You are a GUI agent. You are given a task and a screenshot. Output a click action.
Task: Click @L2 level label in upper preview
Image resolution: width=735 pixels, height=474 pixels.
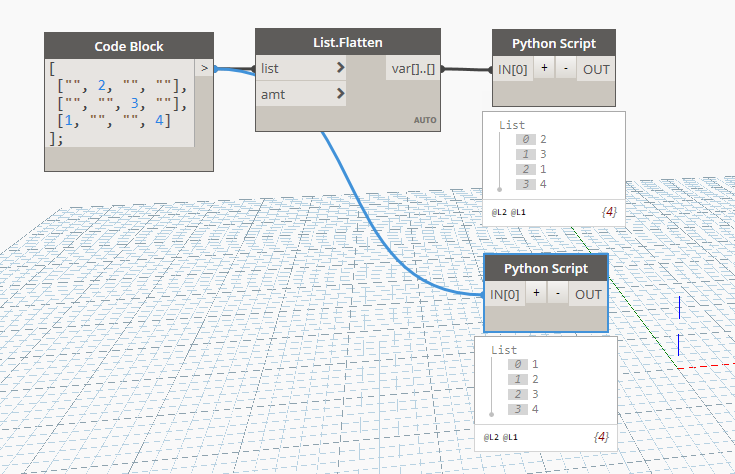click(x=499, y=212)
